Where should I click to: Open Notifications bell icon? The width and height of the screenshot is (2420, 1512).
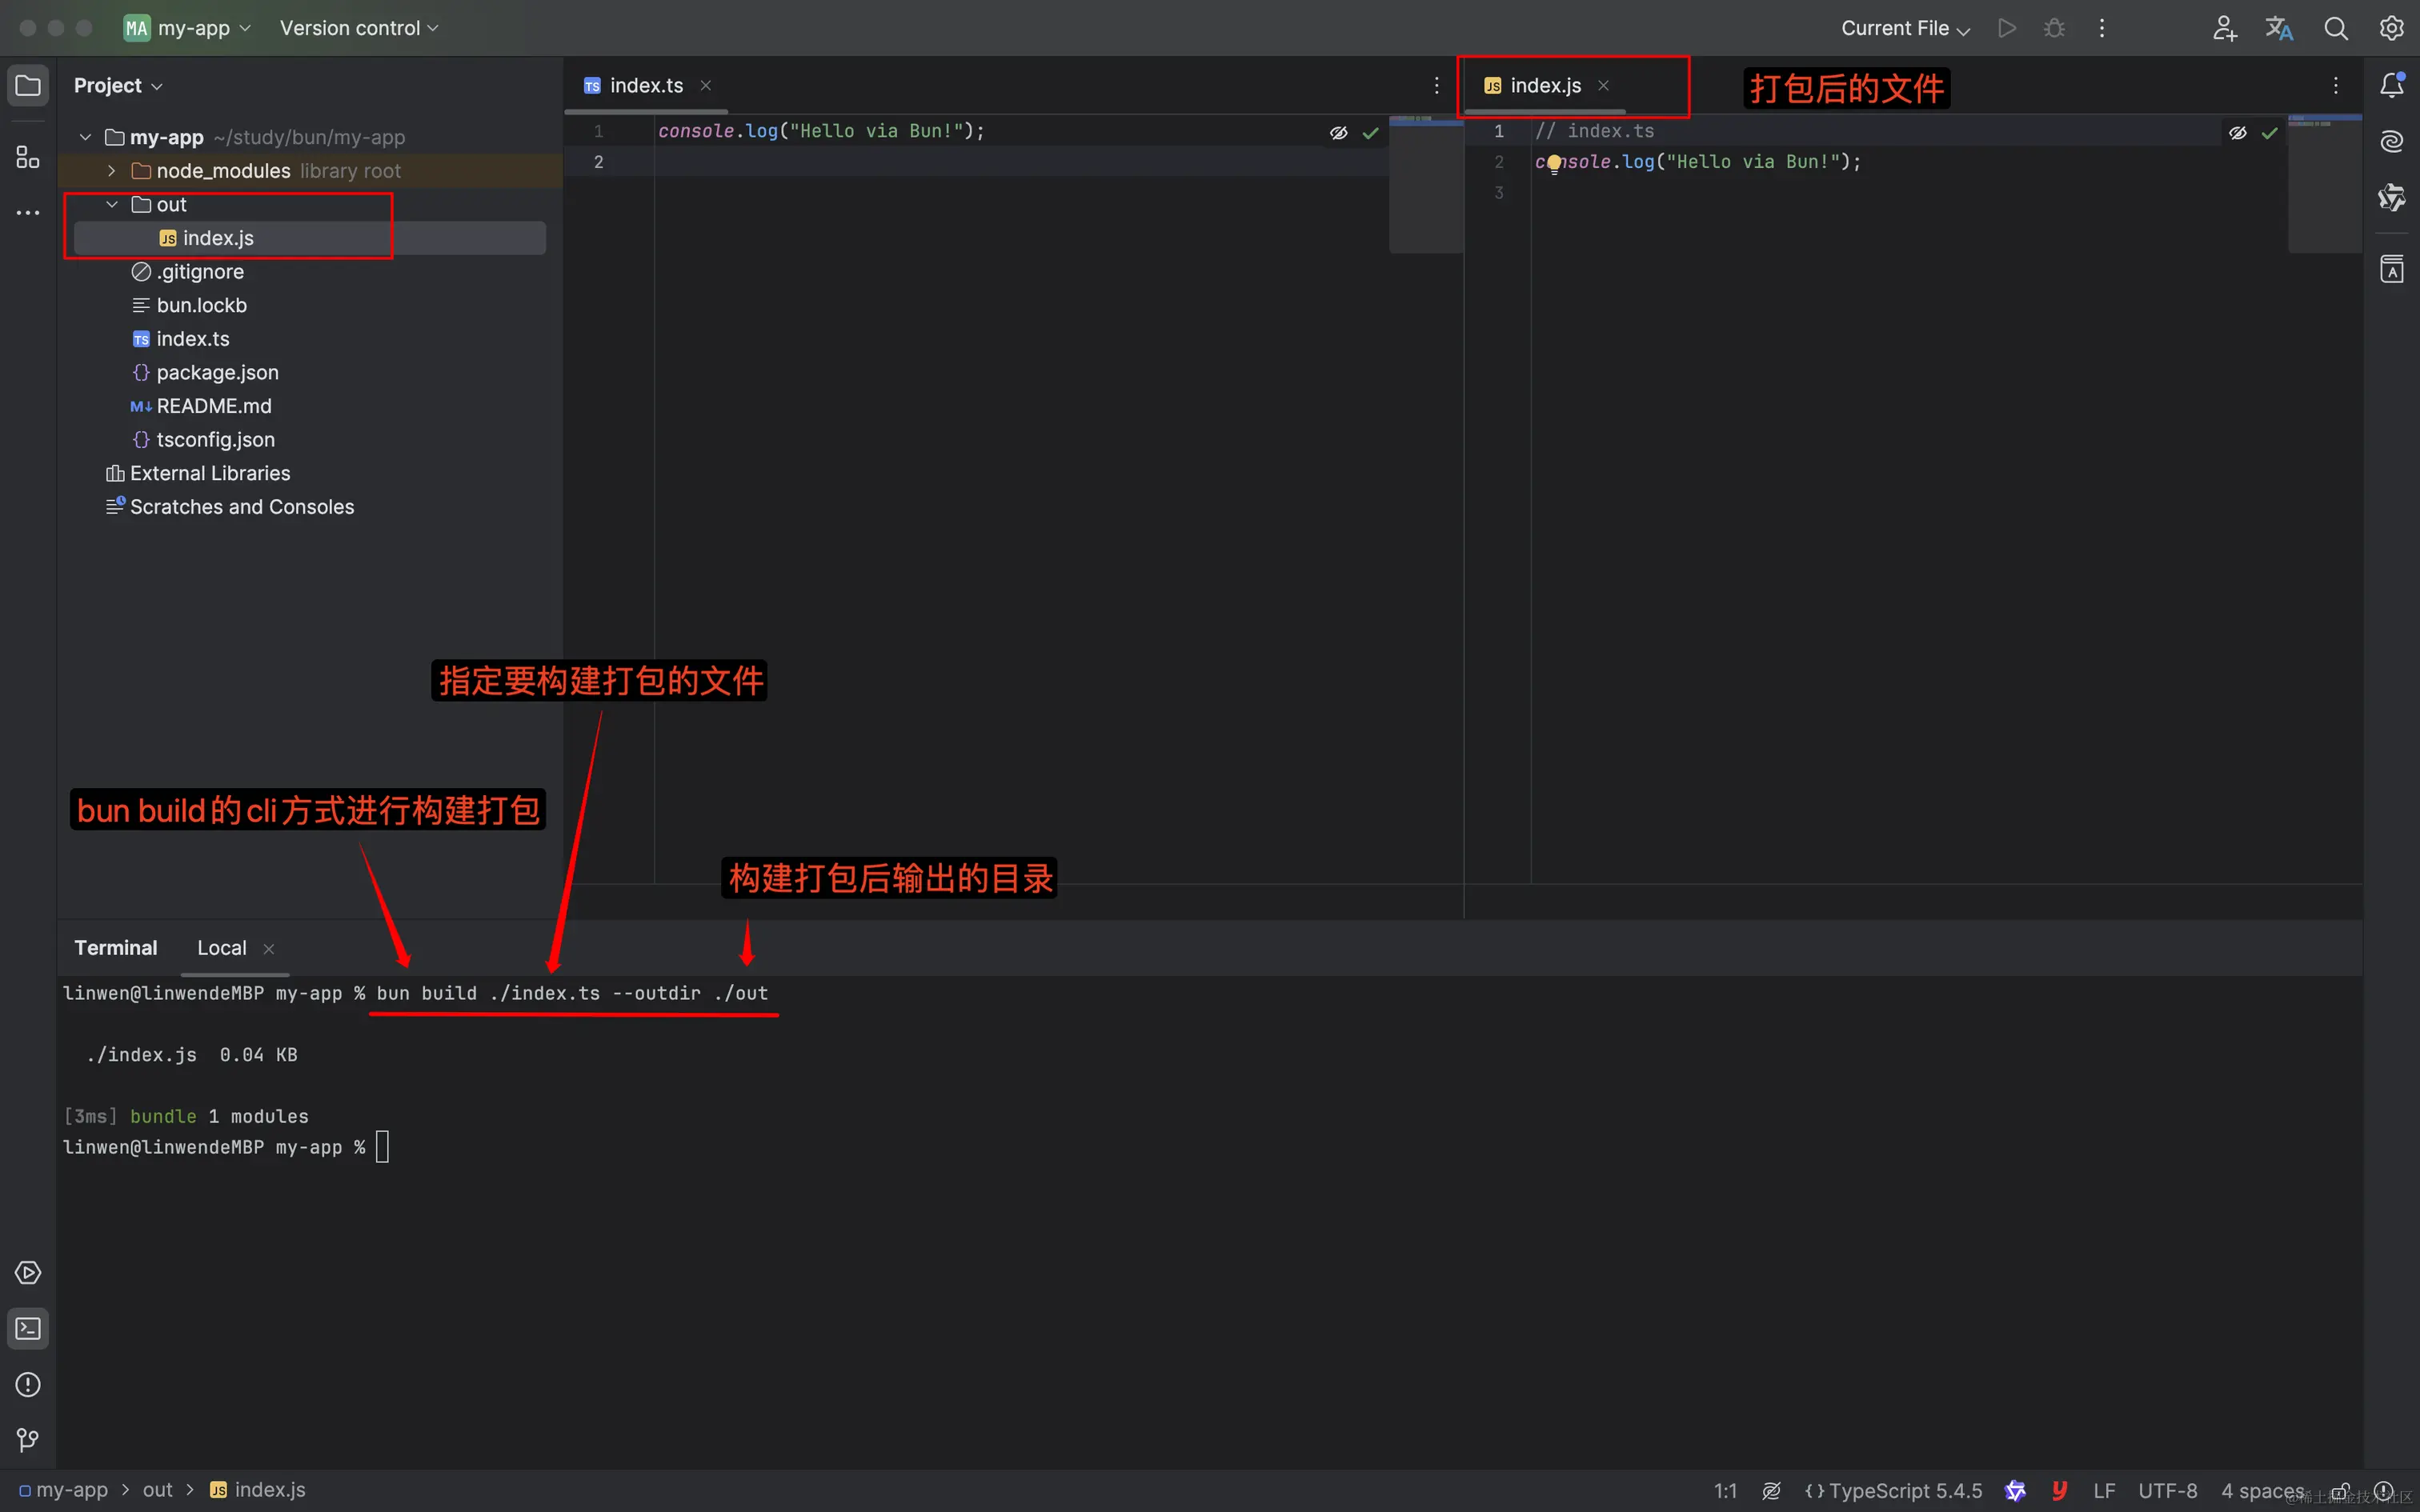(2392, 86)
